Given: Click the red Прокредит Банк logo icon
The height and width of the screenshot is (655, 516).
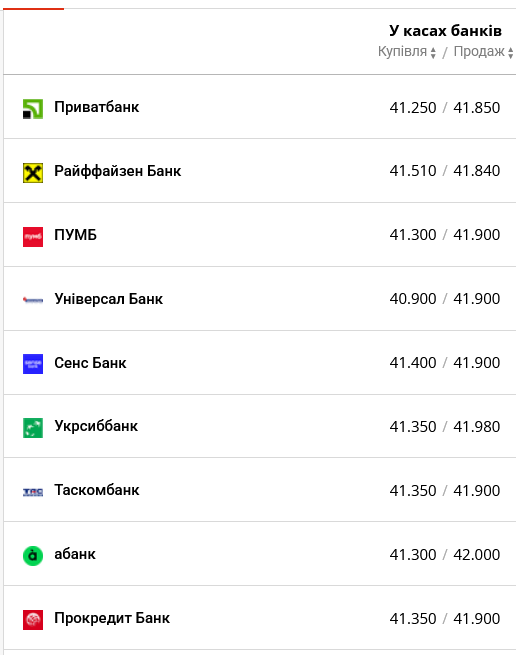Looking at the screenshot, I should 33,619.
